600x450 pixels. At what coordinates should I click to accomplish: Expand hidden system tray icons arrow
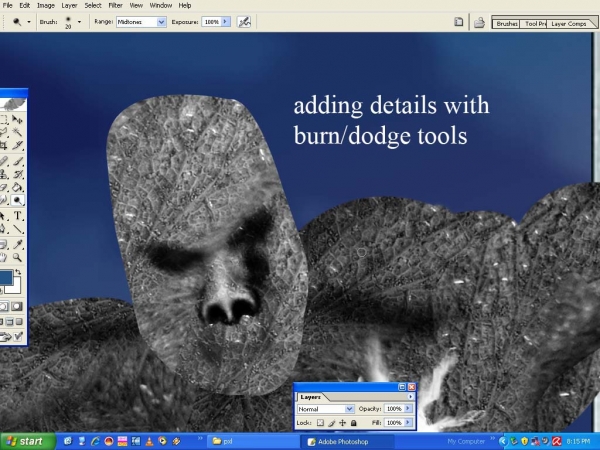coord(503,442)
